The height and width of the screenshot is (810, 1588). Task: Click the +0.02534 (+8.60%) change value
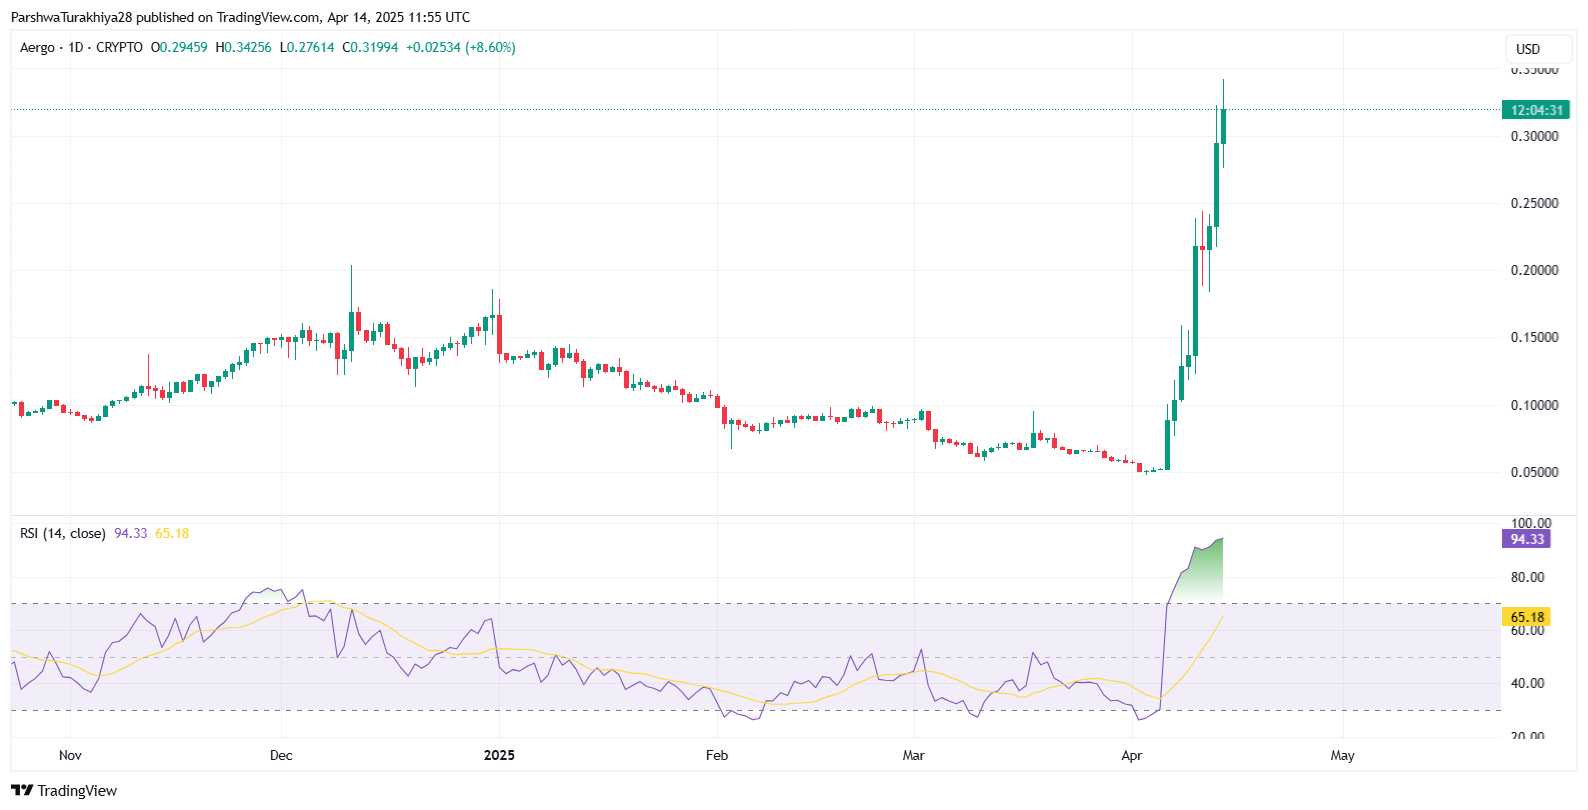pyautogui.click(x=460, y=48)
